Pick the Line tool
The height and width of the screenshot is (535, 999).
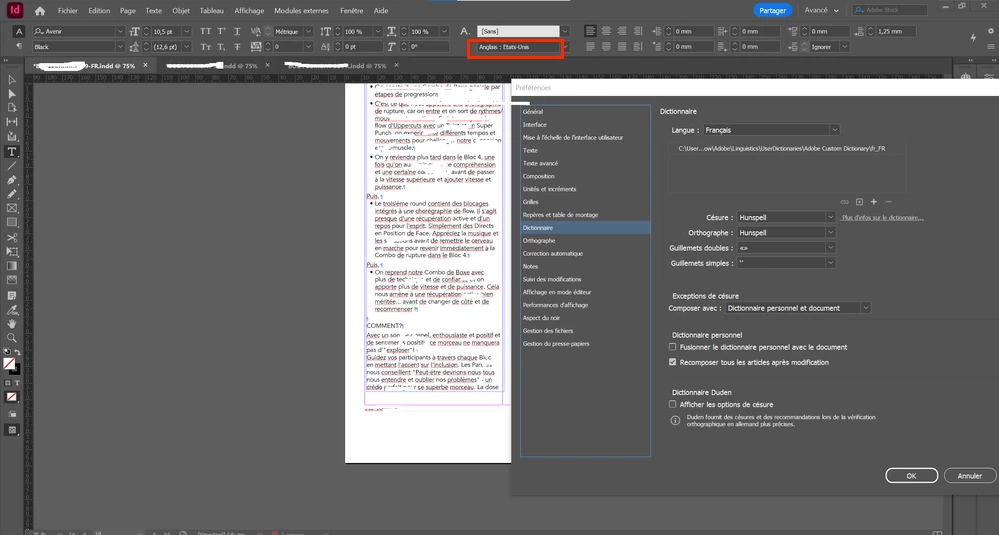[x=11, y=166]
